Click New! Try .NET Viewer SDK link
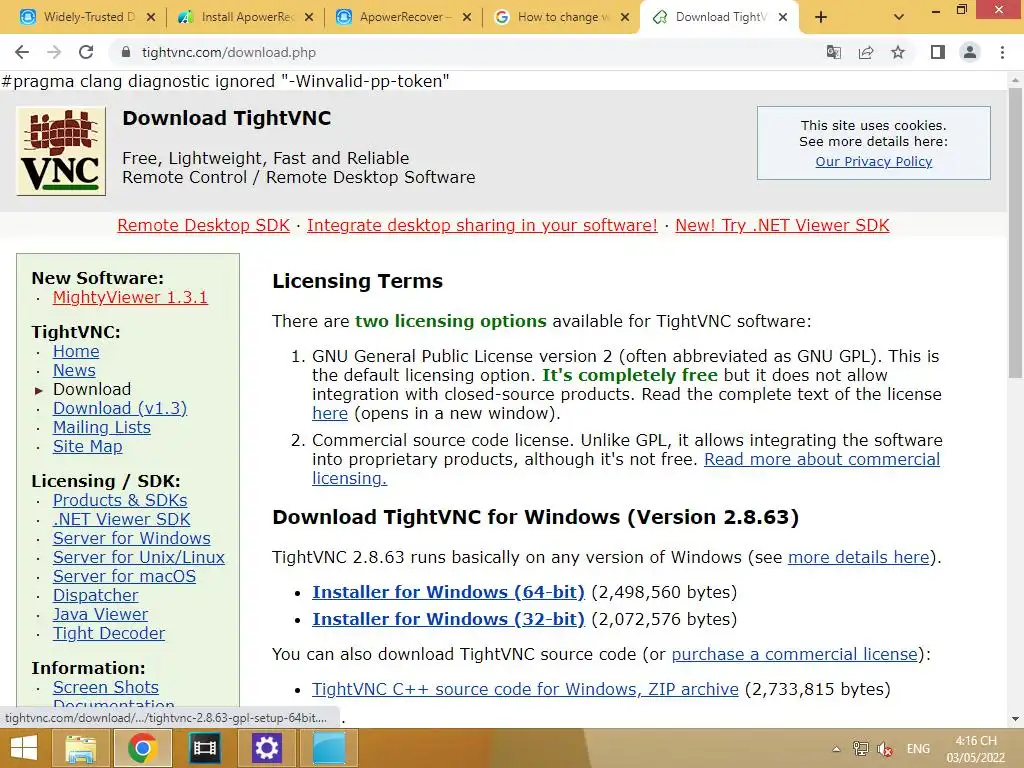This screenshot has height=768, width=1024. [x=782, y=225]
